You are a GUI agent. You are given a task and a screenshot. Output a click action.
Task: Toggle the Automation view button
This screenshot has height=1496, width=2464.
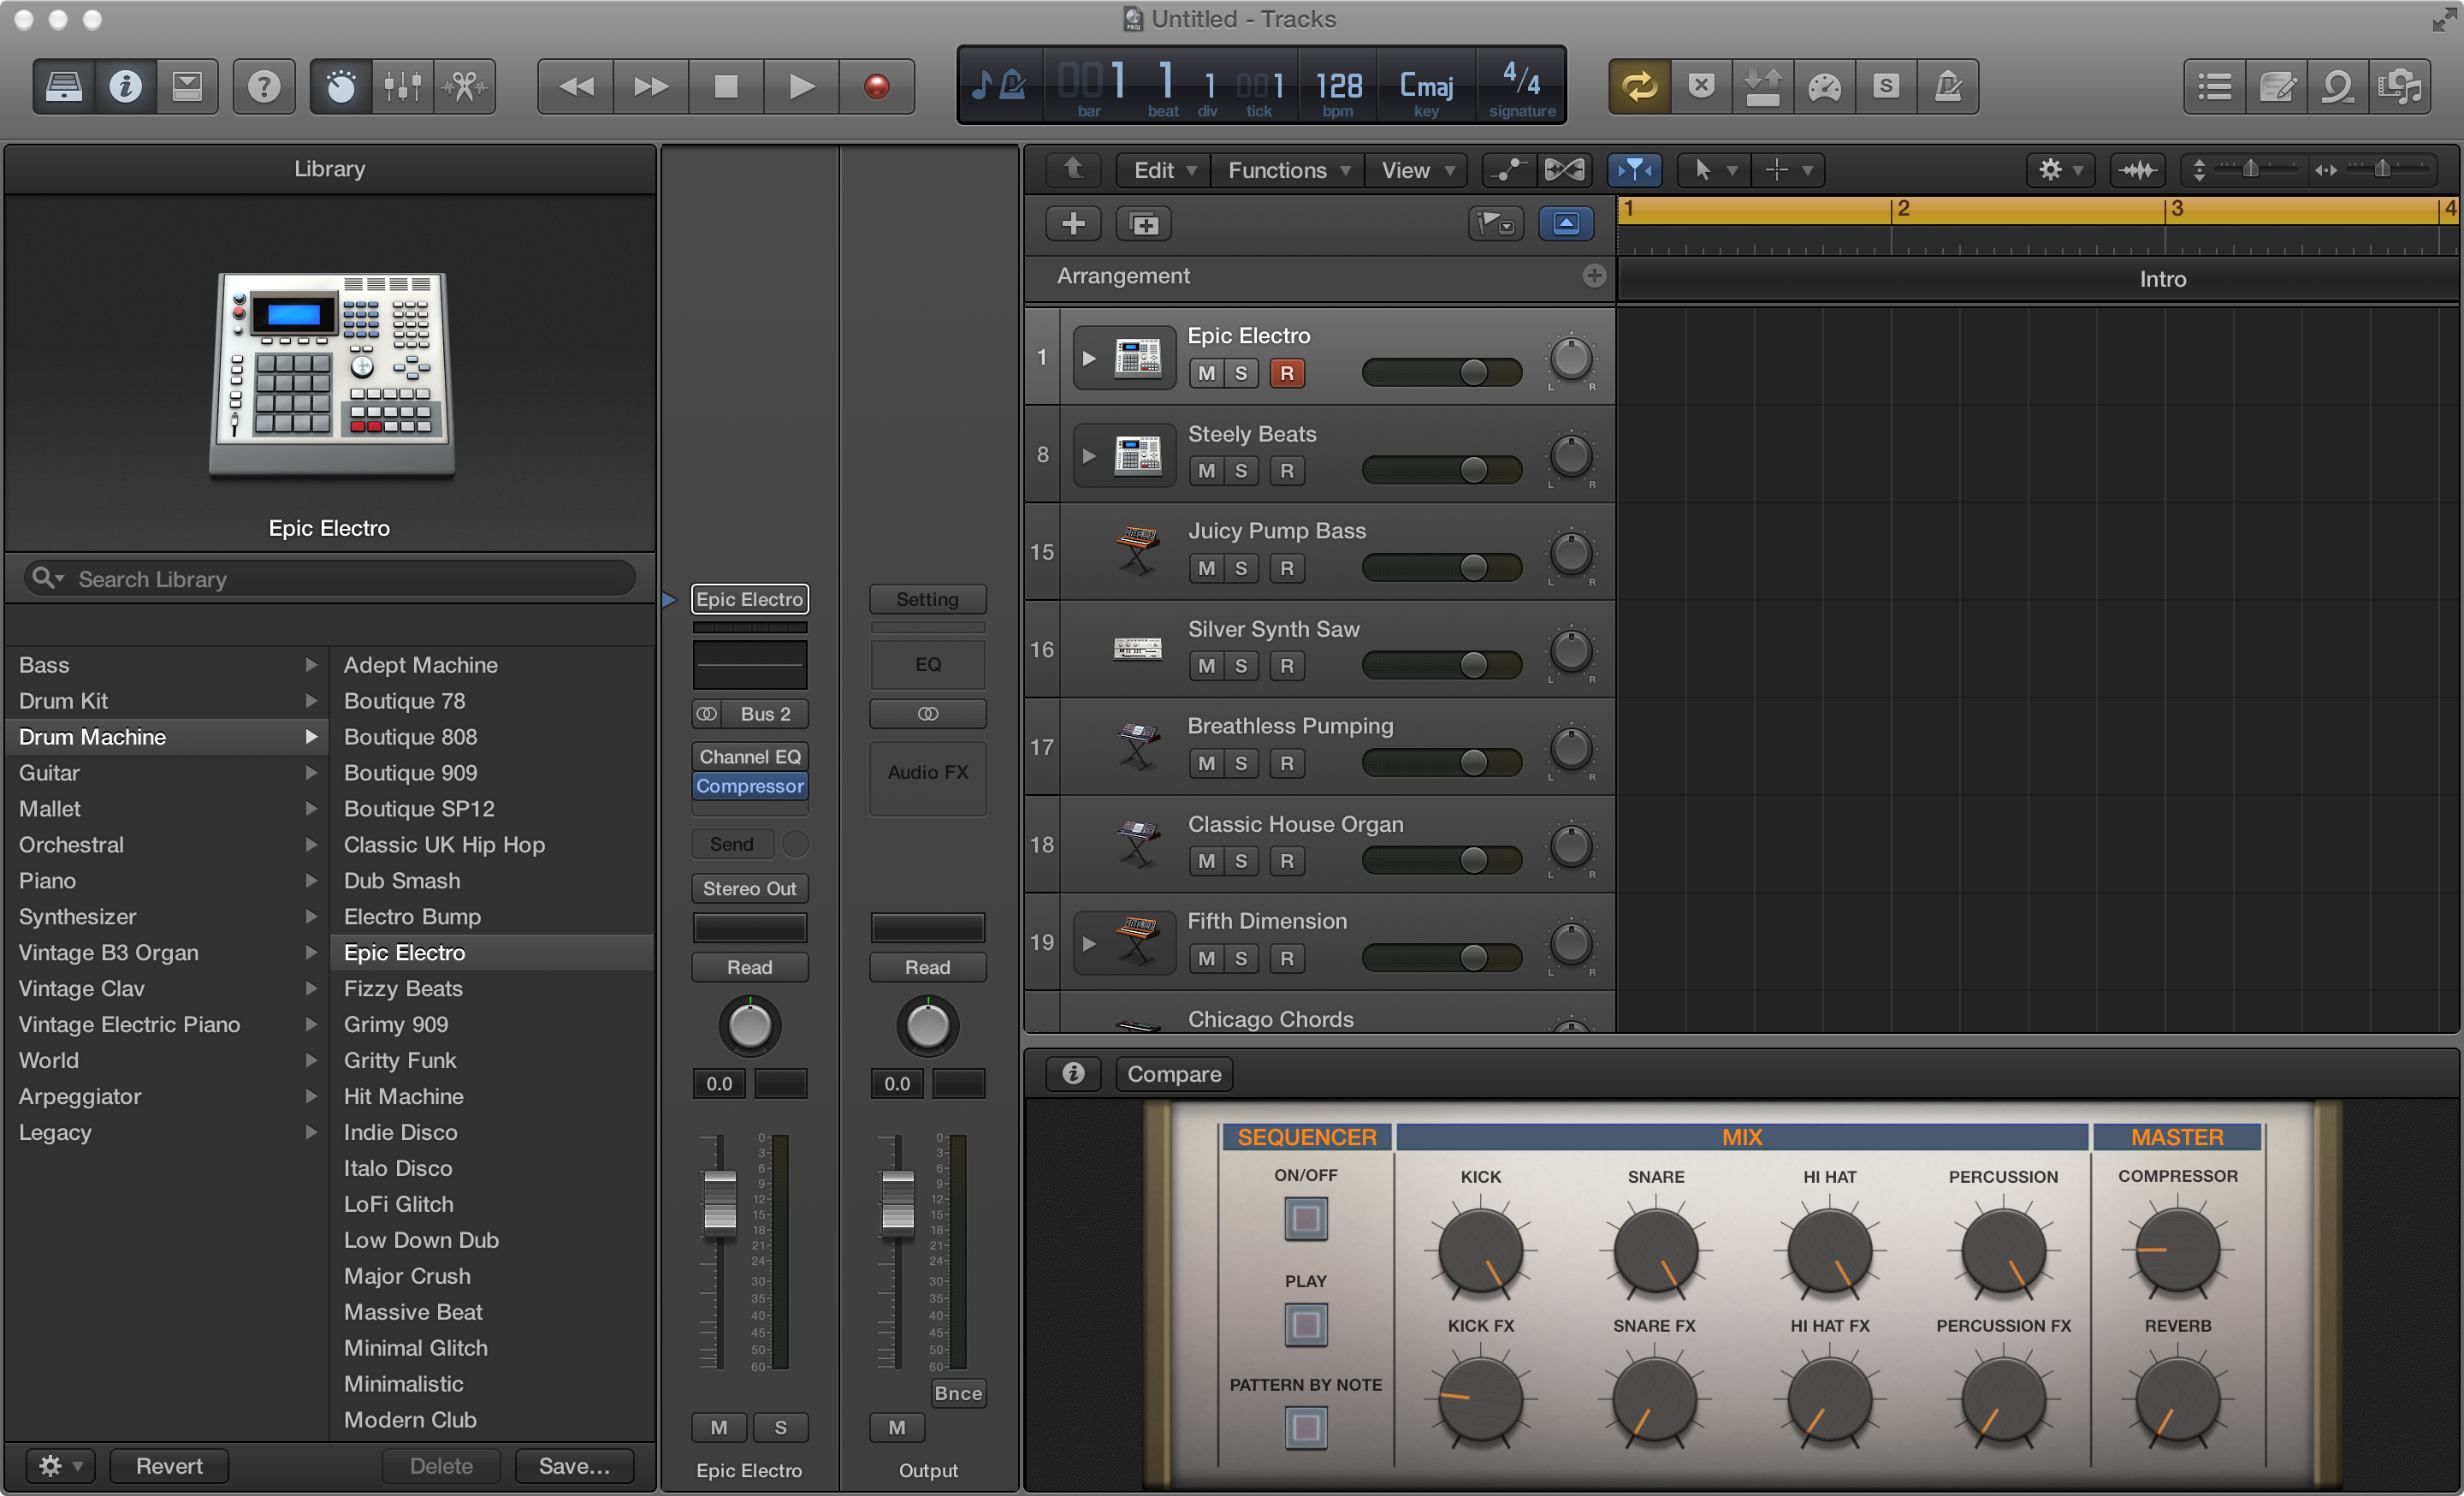click(1508, 170)
